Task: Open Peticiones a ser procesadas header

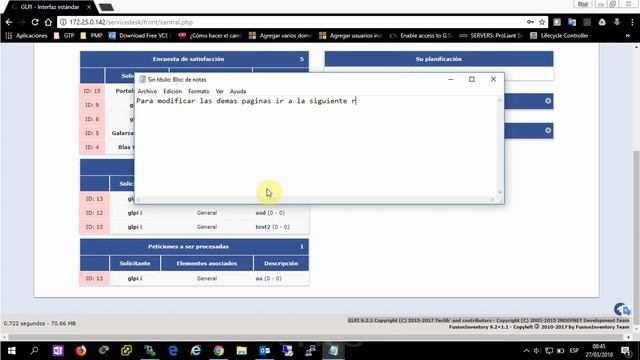Action: (x=194, y=247)
